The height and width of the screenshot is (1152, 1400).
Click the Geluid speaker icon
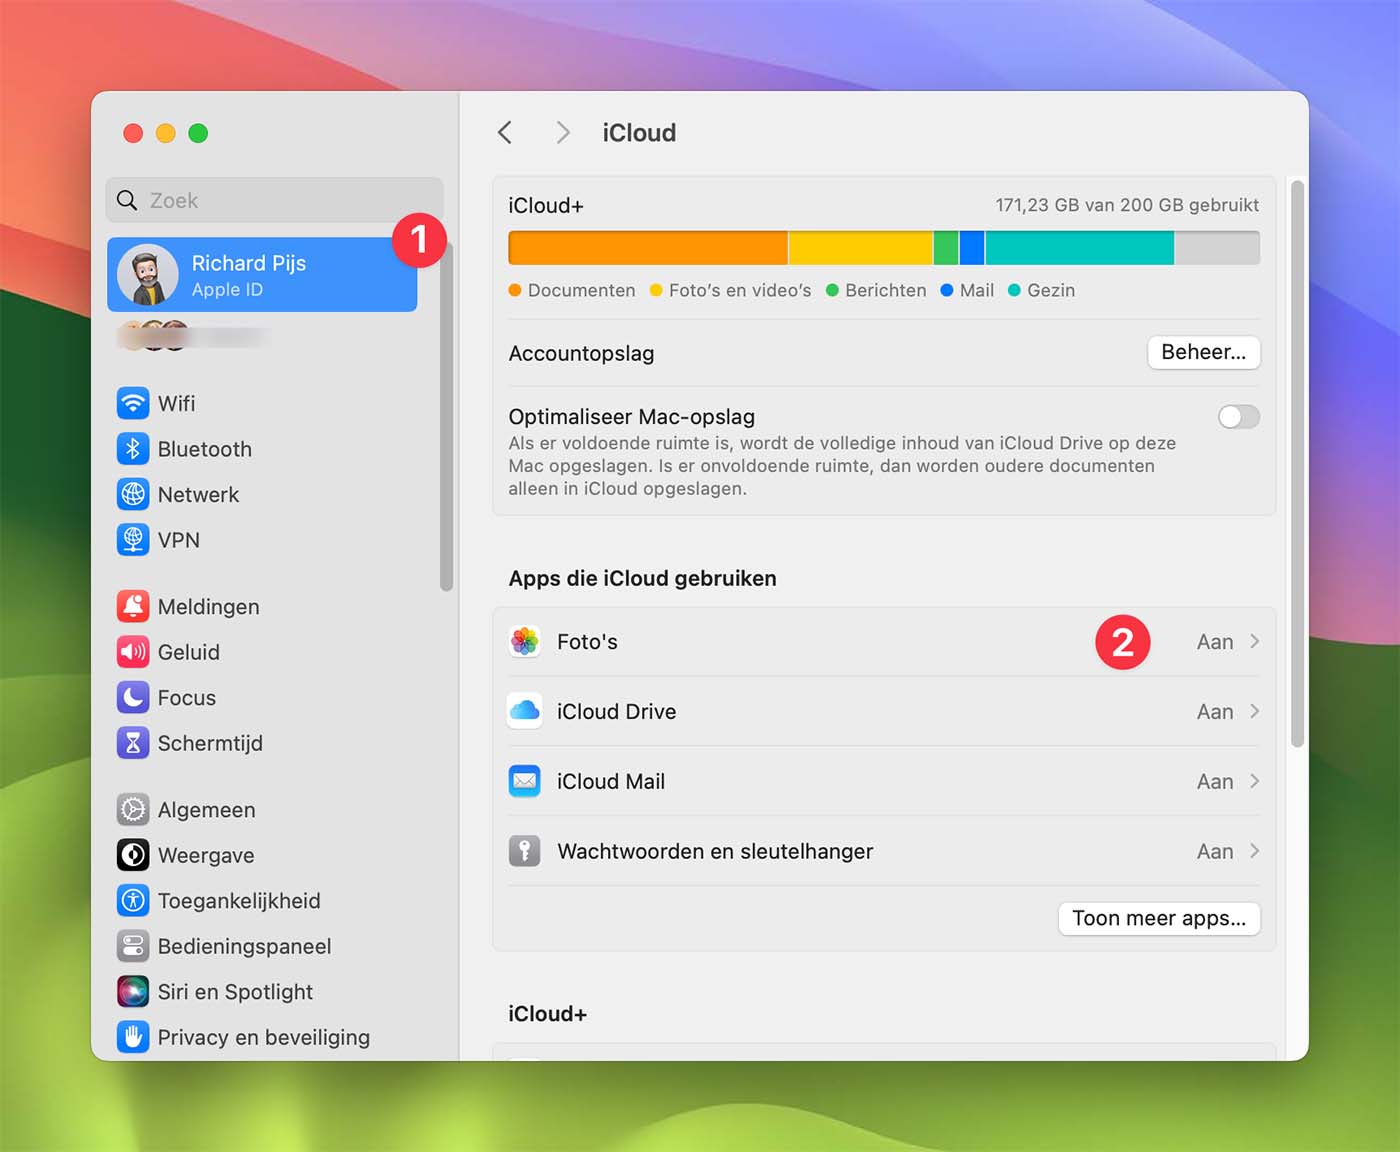tap(133, 652)
